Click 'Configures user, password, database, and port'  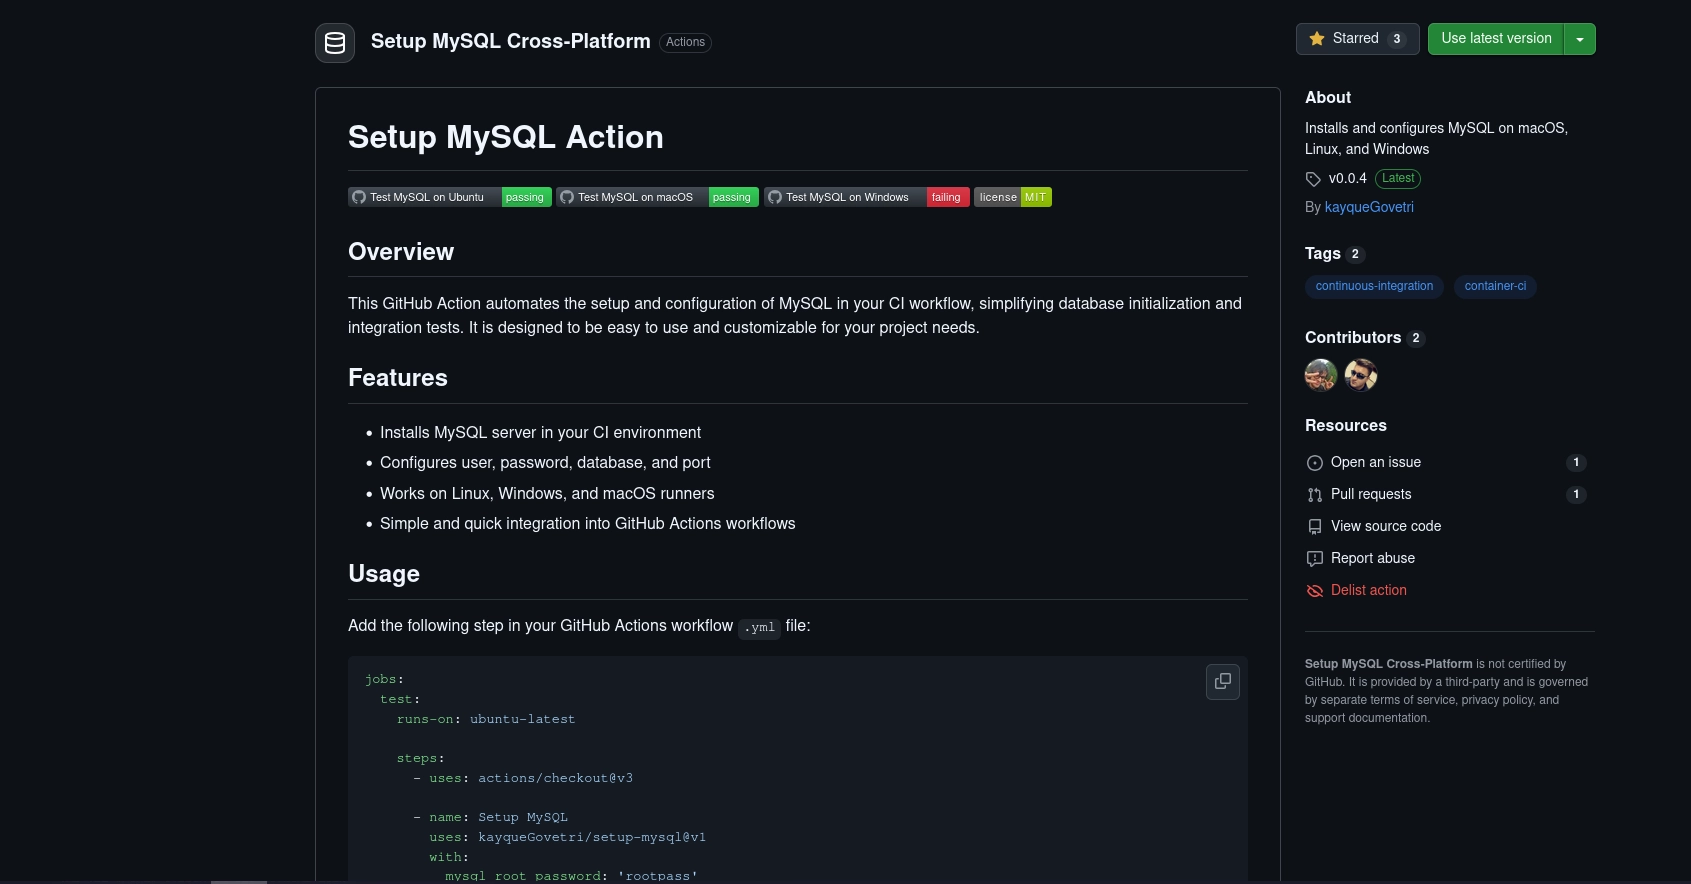click(x=545, y=463)
